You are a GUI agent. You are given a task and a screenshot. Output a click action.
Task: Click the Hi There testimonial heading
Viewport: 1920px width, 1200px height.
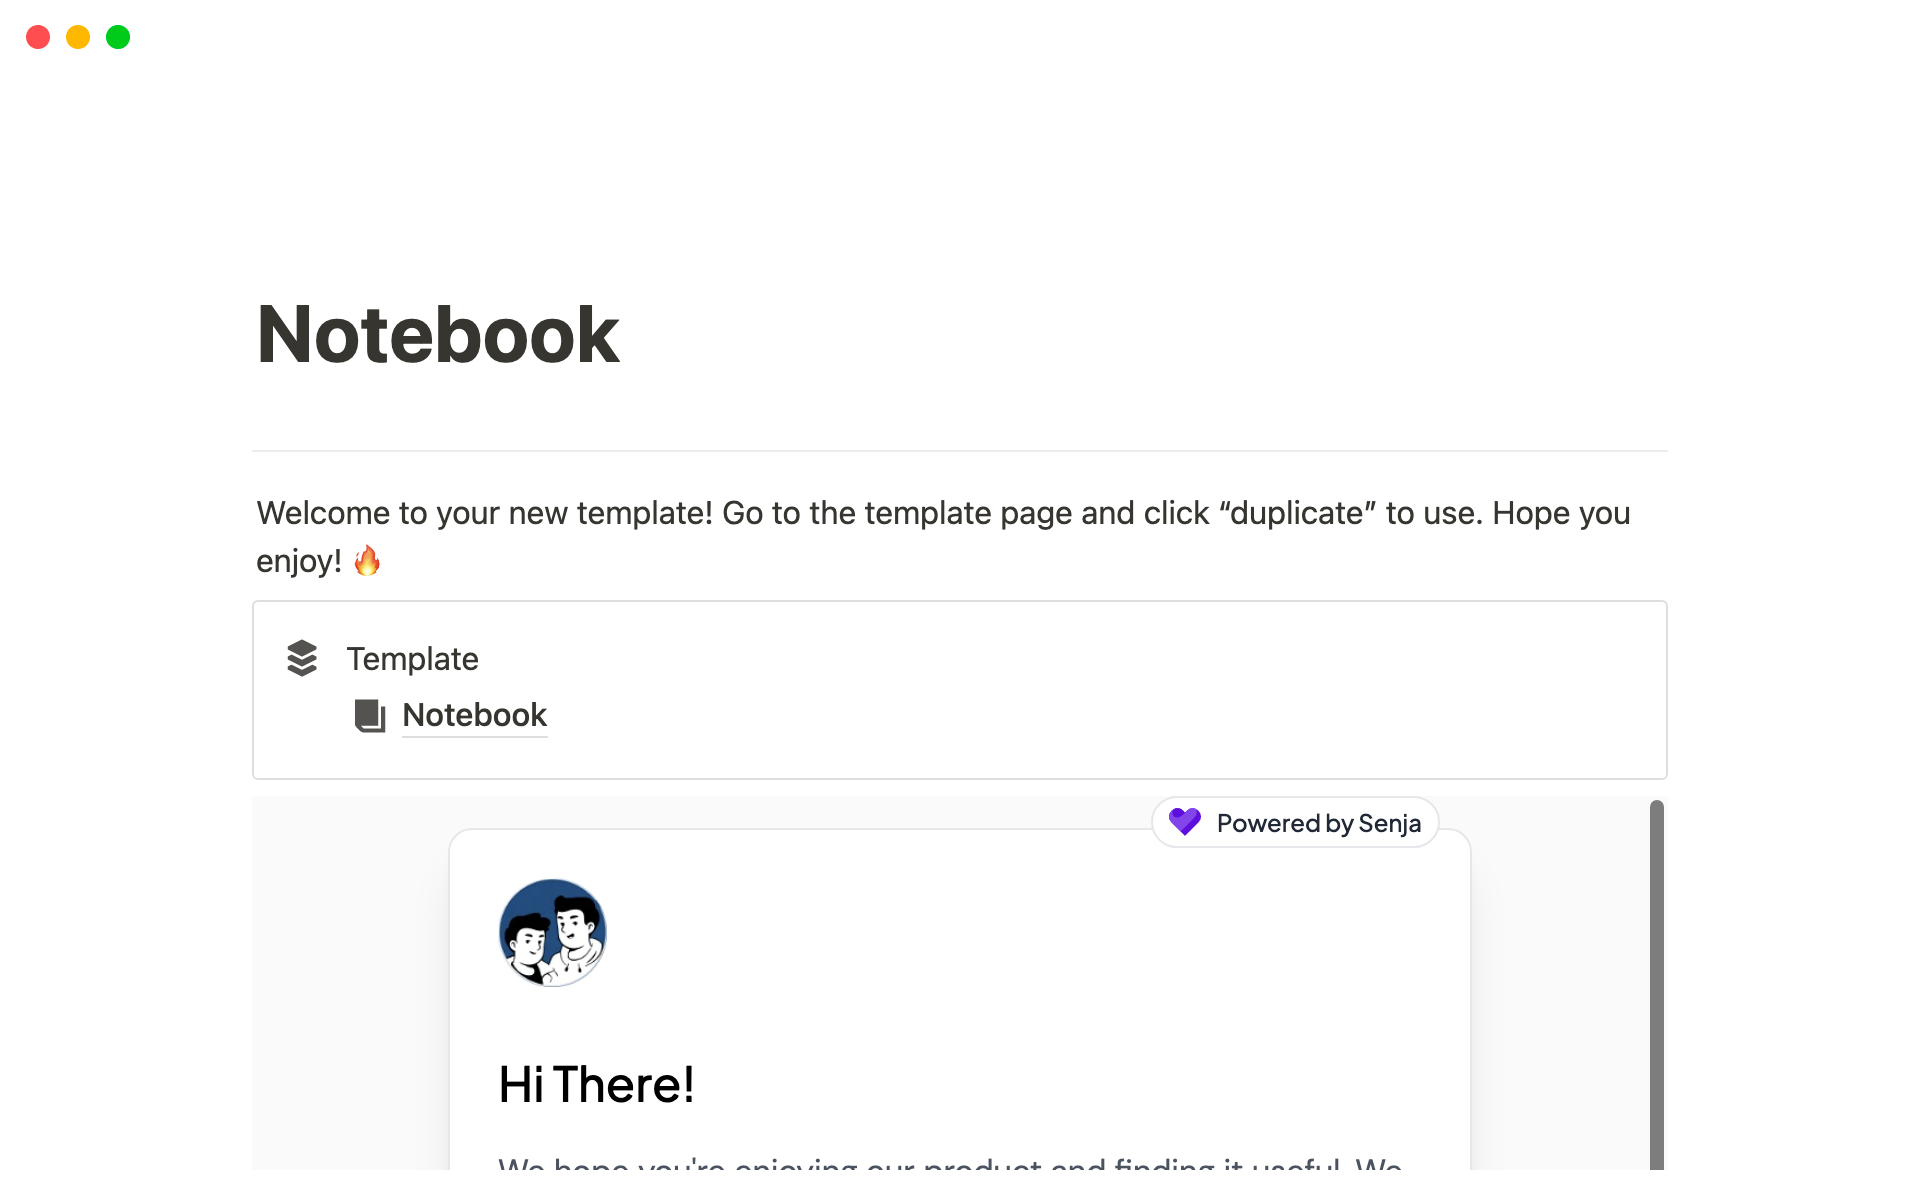pos(597,1083)
